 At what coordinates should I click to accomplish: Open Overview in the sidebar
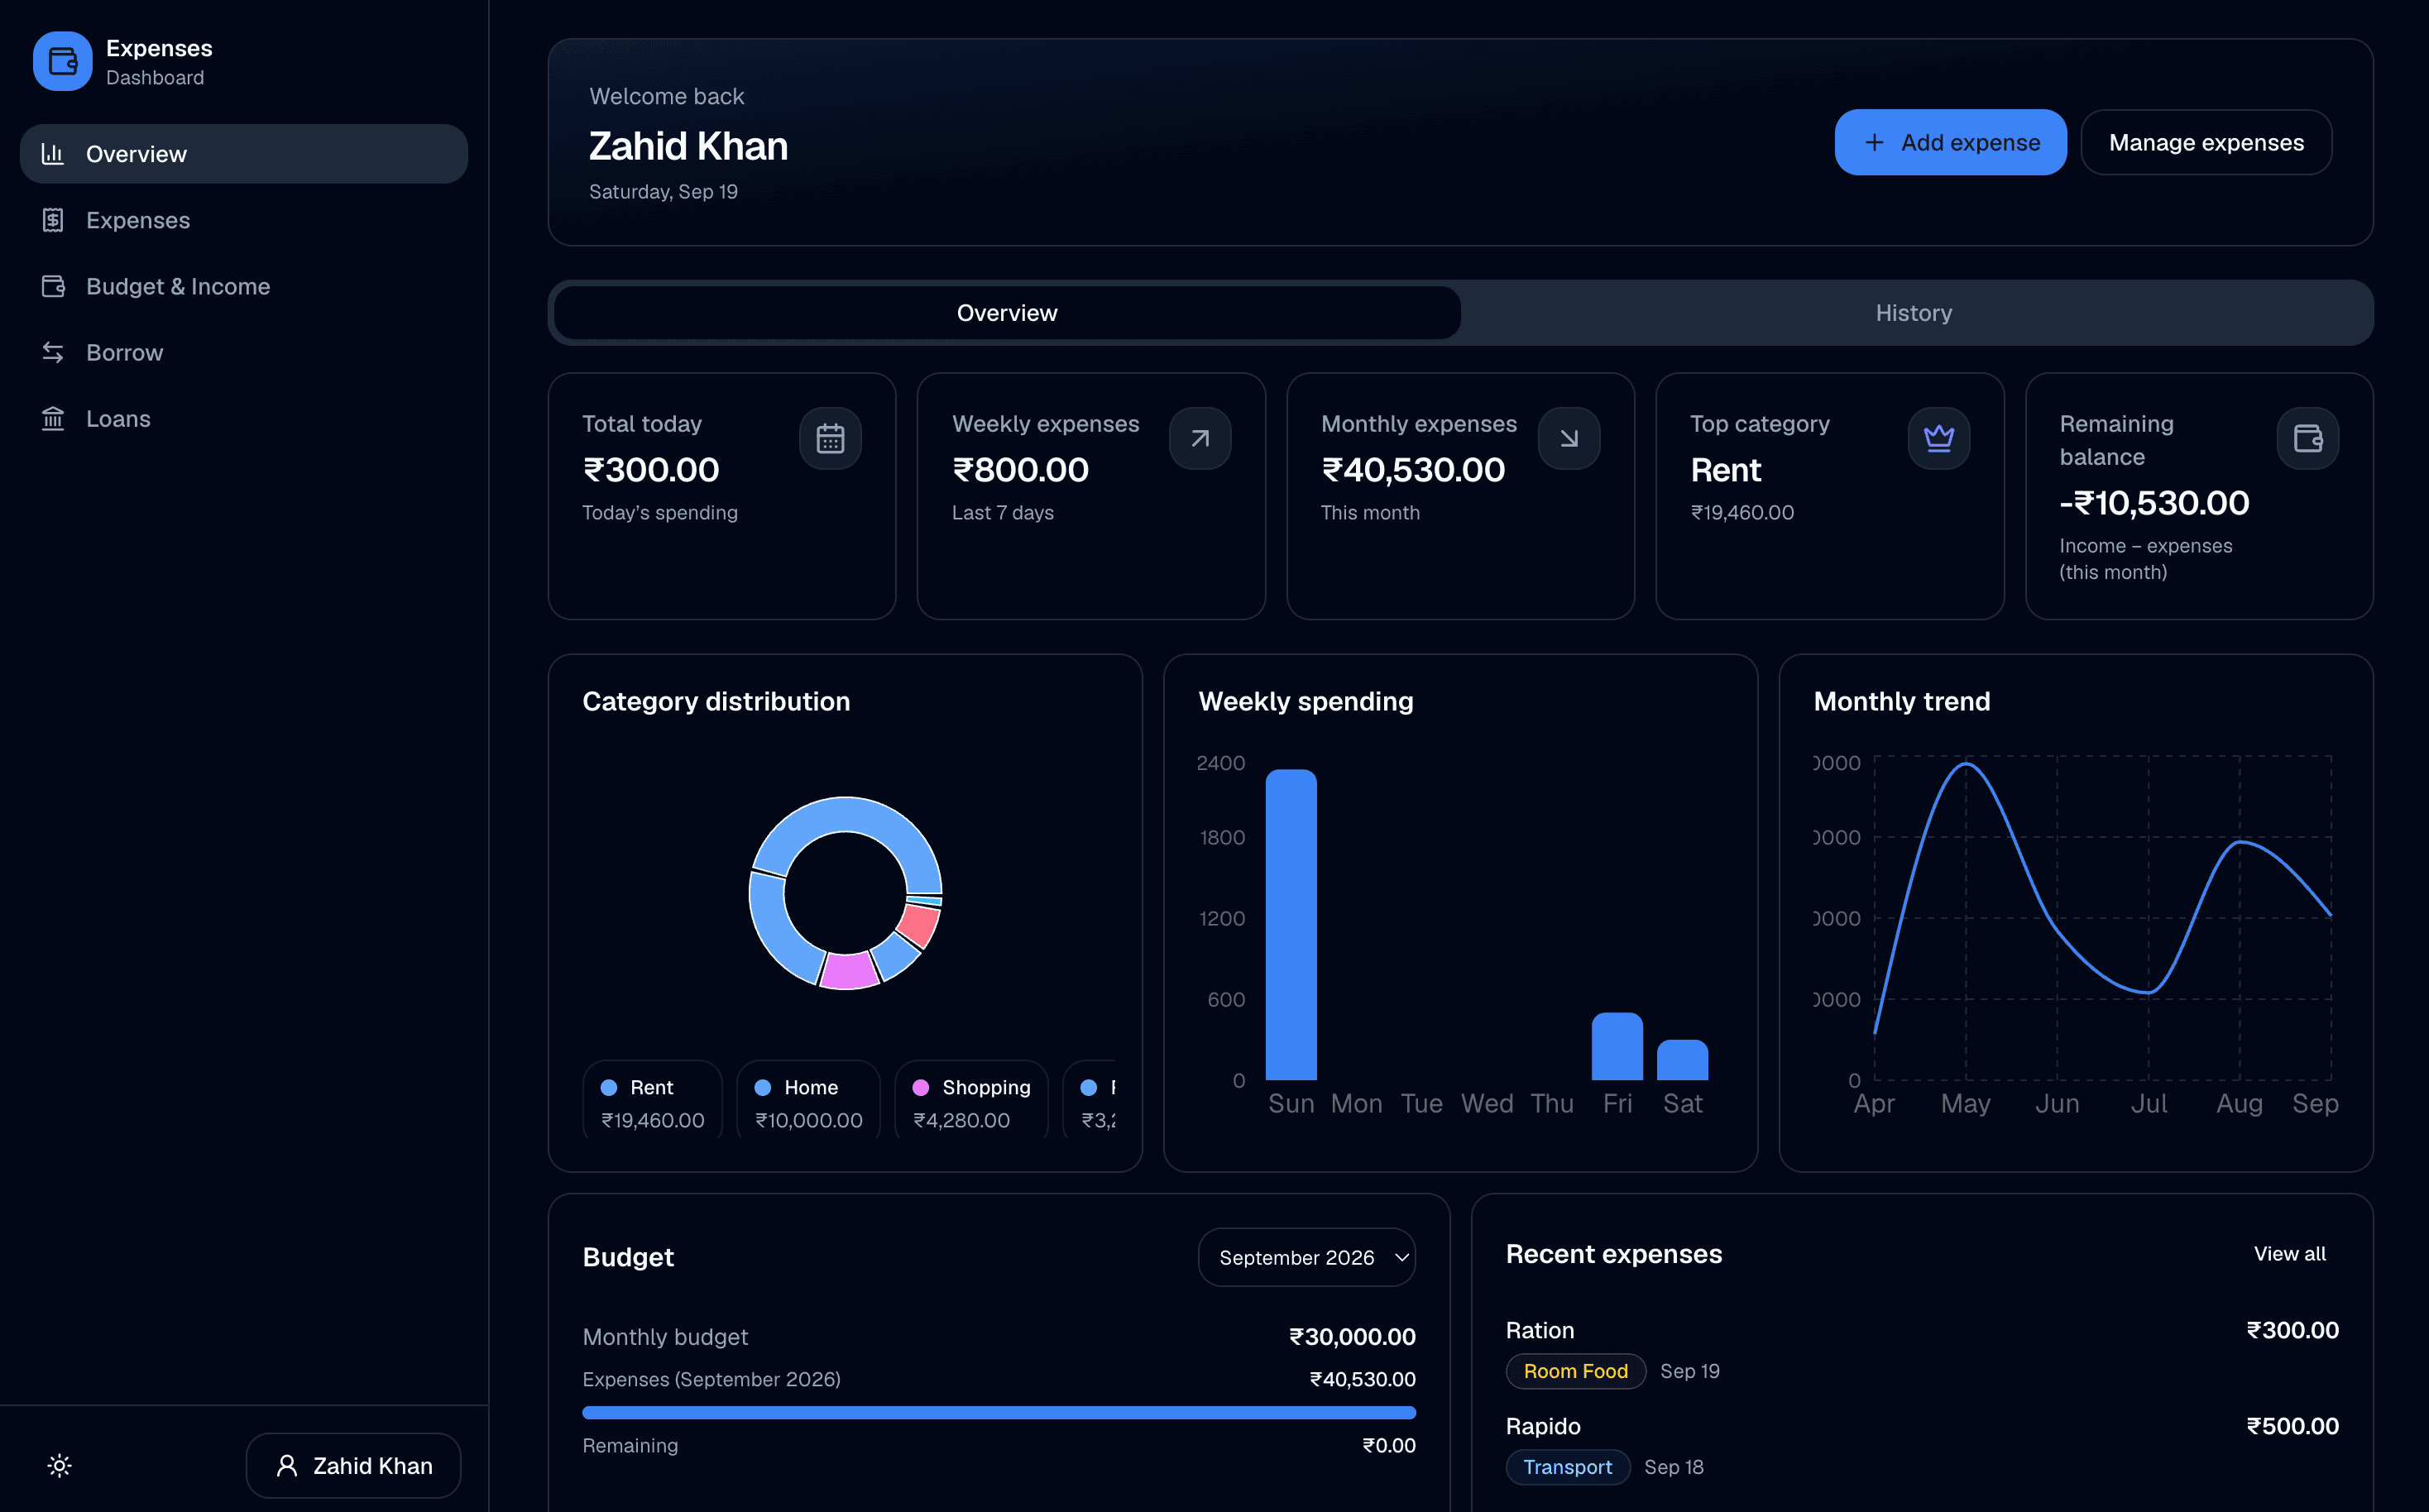click(x=244, y=154)
